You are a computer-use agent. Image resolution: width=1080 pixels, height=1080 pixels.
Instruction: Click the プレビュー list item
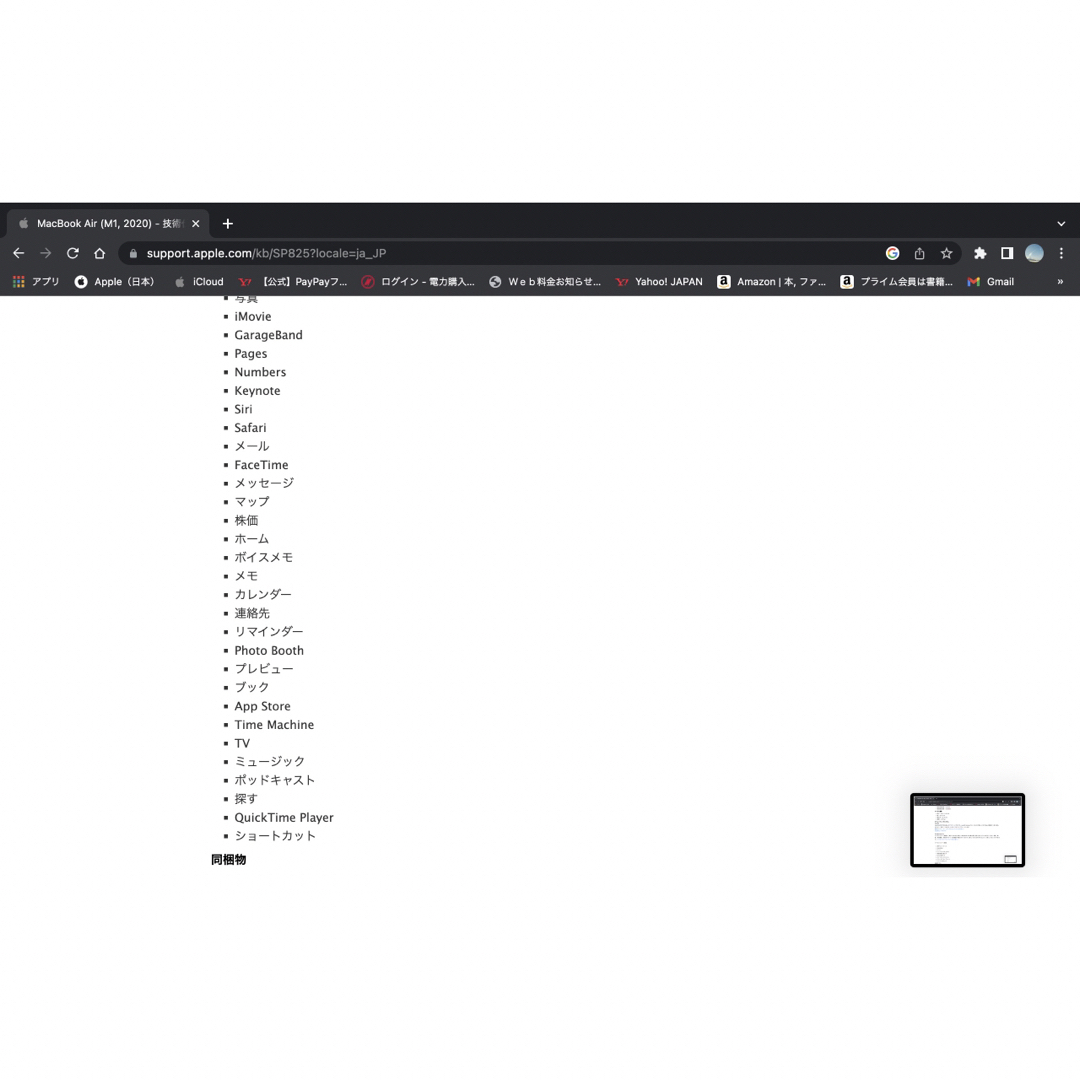tap(264, 669)
